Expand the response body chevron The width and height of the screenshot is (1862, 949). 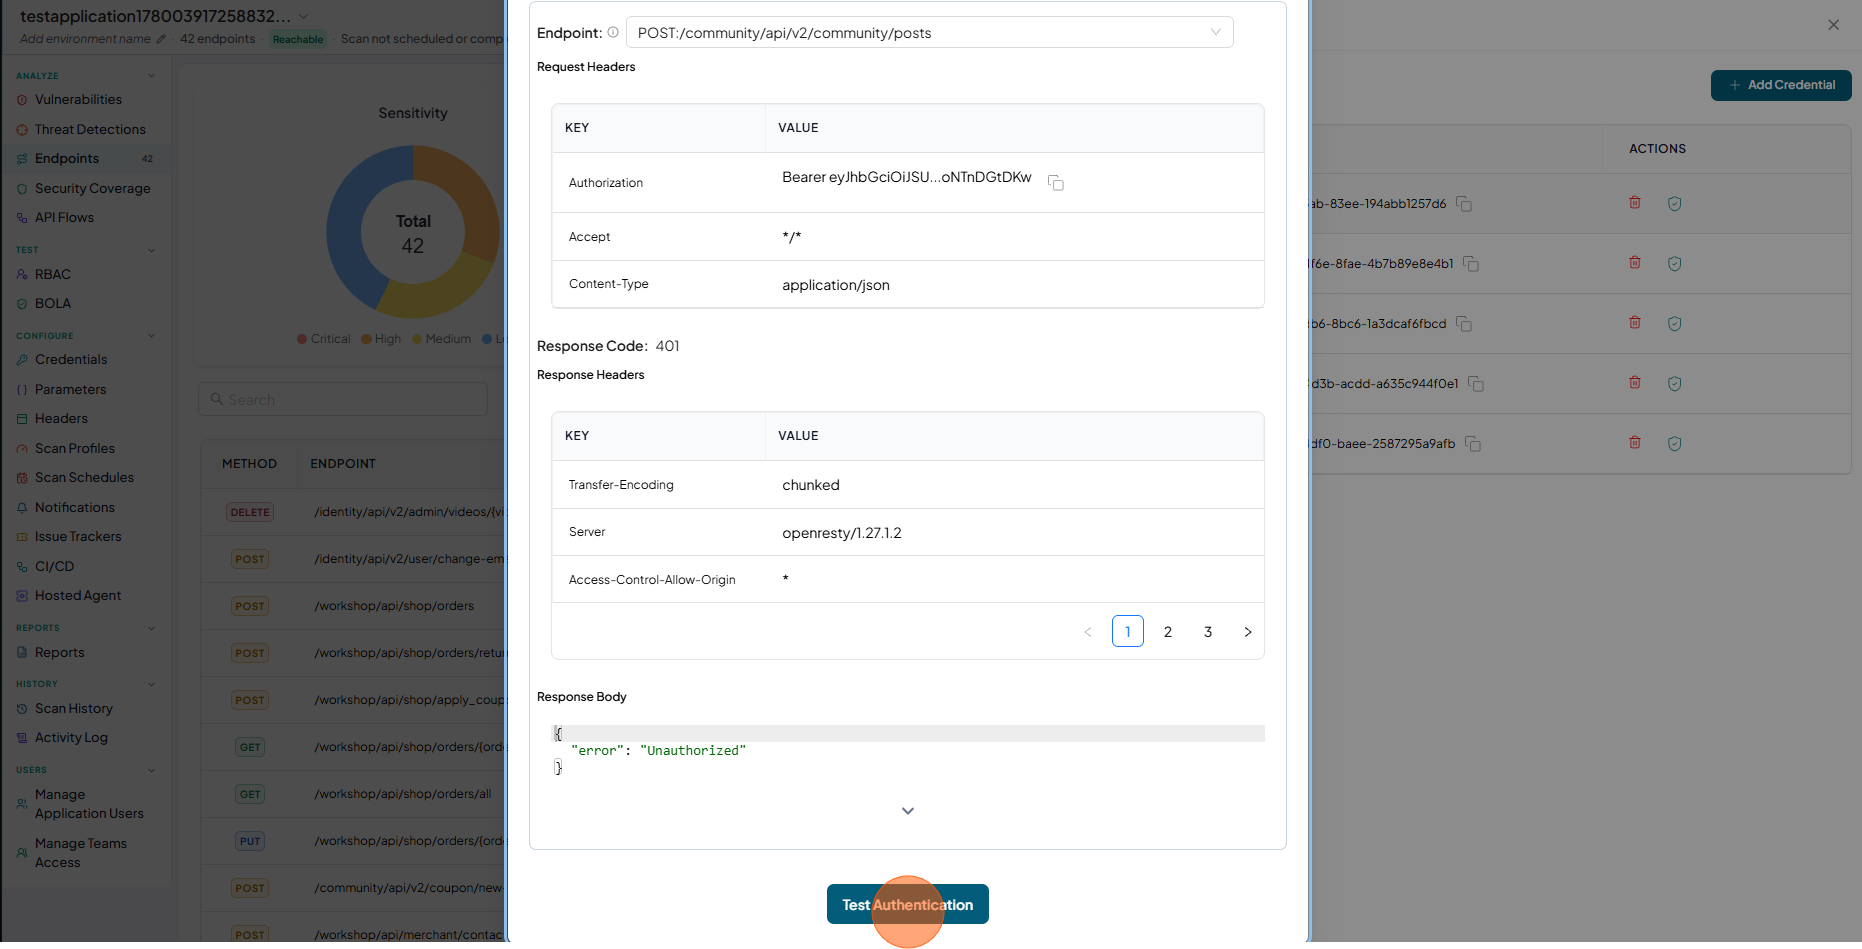coord(908,811)
